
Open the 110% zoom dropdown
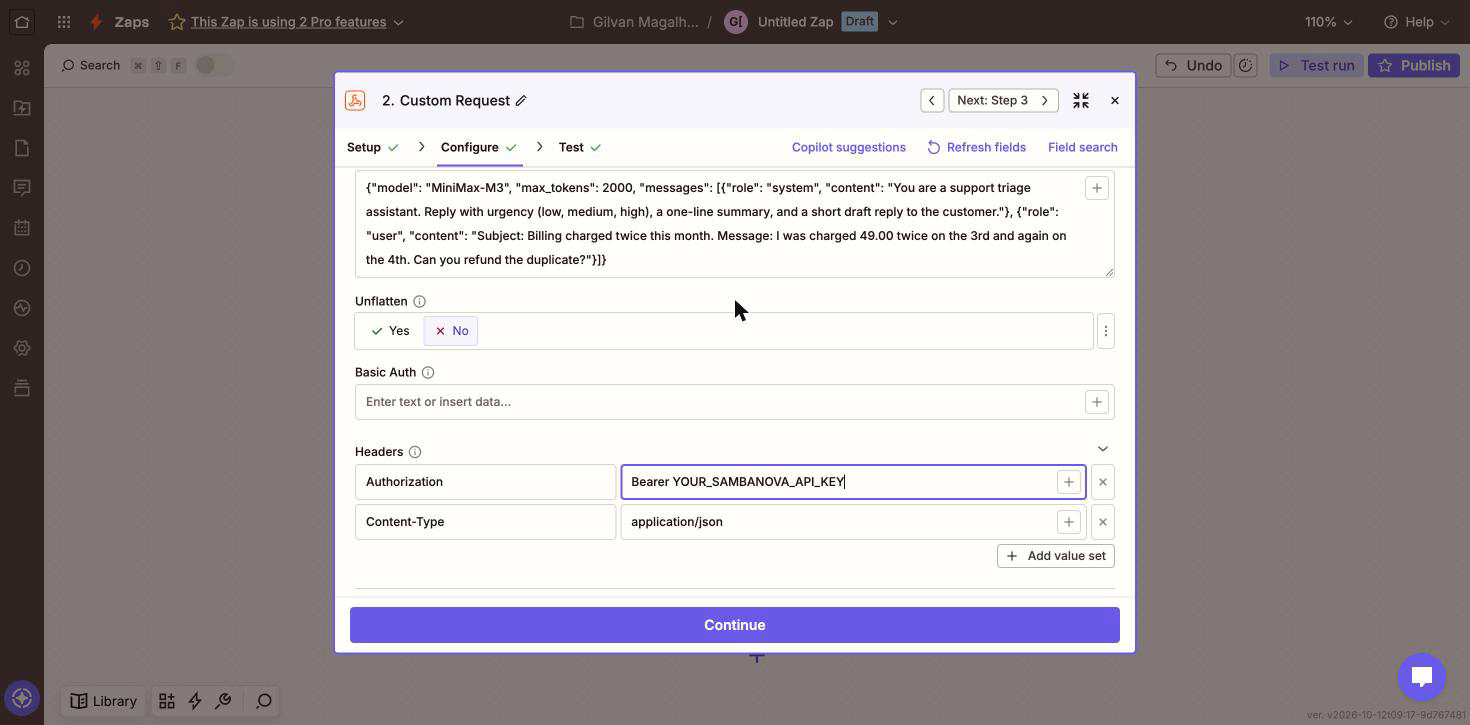tap(1328, 22)
